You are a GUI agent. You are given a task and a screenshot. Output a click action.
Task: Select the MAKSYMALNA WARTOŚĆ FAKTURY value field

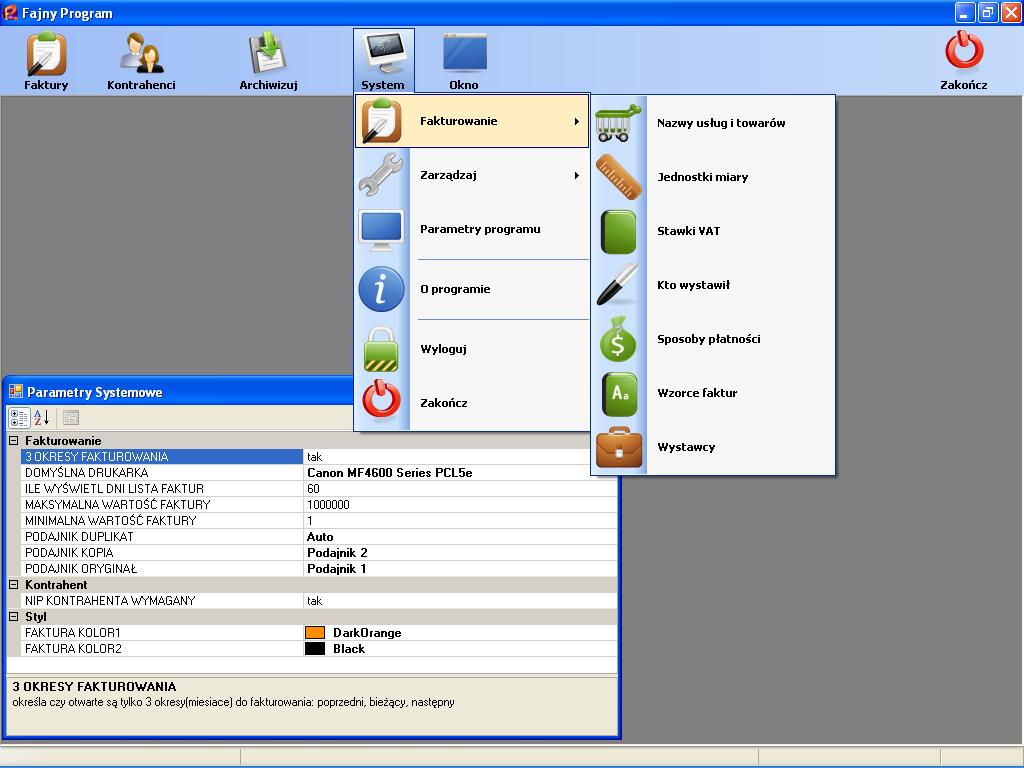[460, 505]
